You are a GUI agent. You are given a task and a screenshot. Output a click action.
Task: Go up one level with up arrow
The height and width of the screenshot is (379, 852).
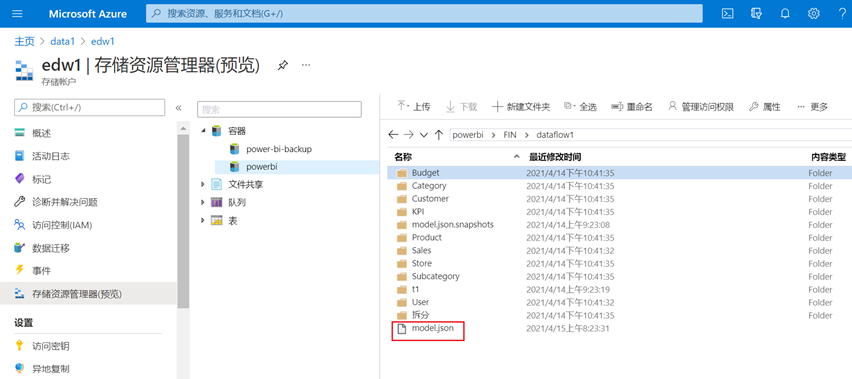(438, 135)
